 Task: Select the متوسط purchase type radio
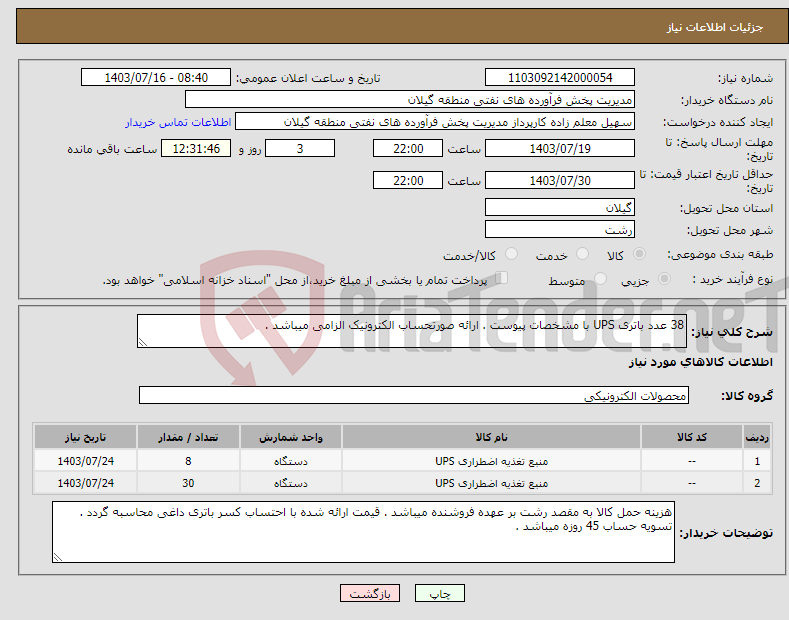[600, 279]
